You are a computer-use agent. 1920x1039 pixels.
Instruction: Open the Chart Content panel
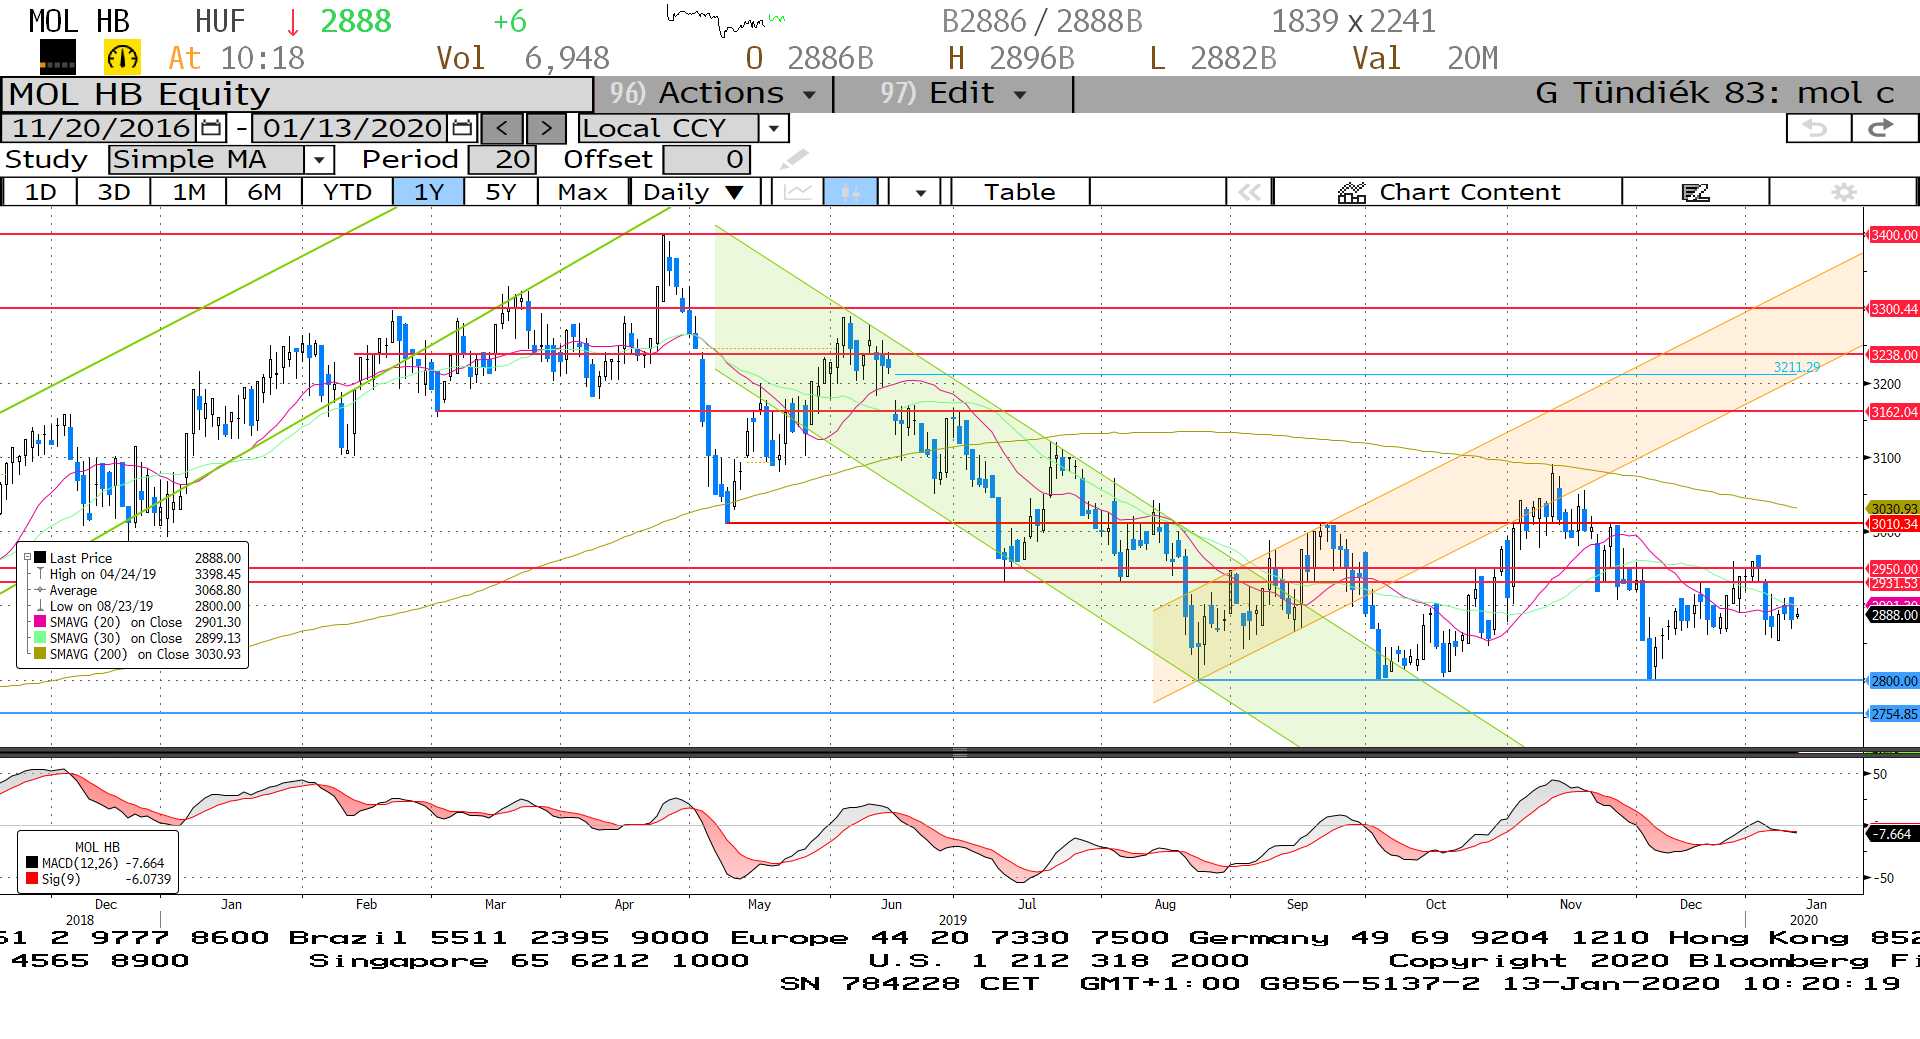coord(1448,192)
